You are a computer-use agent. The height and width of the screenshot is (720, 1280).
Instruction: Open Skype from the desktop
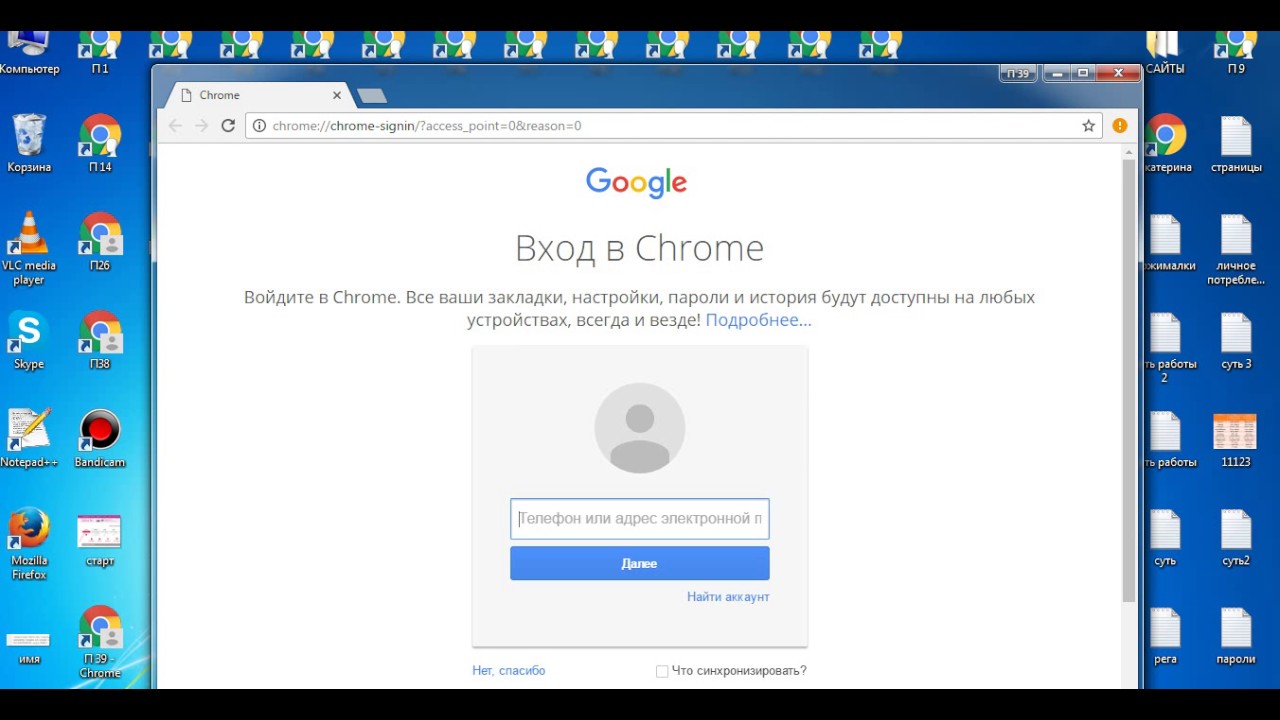(x=29, y=340)
